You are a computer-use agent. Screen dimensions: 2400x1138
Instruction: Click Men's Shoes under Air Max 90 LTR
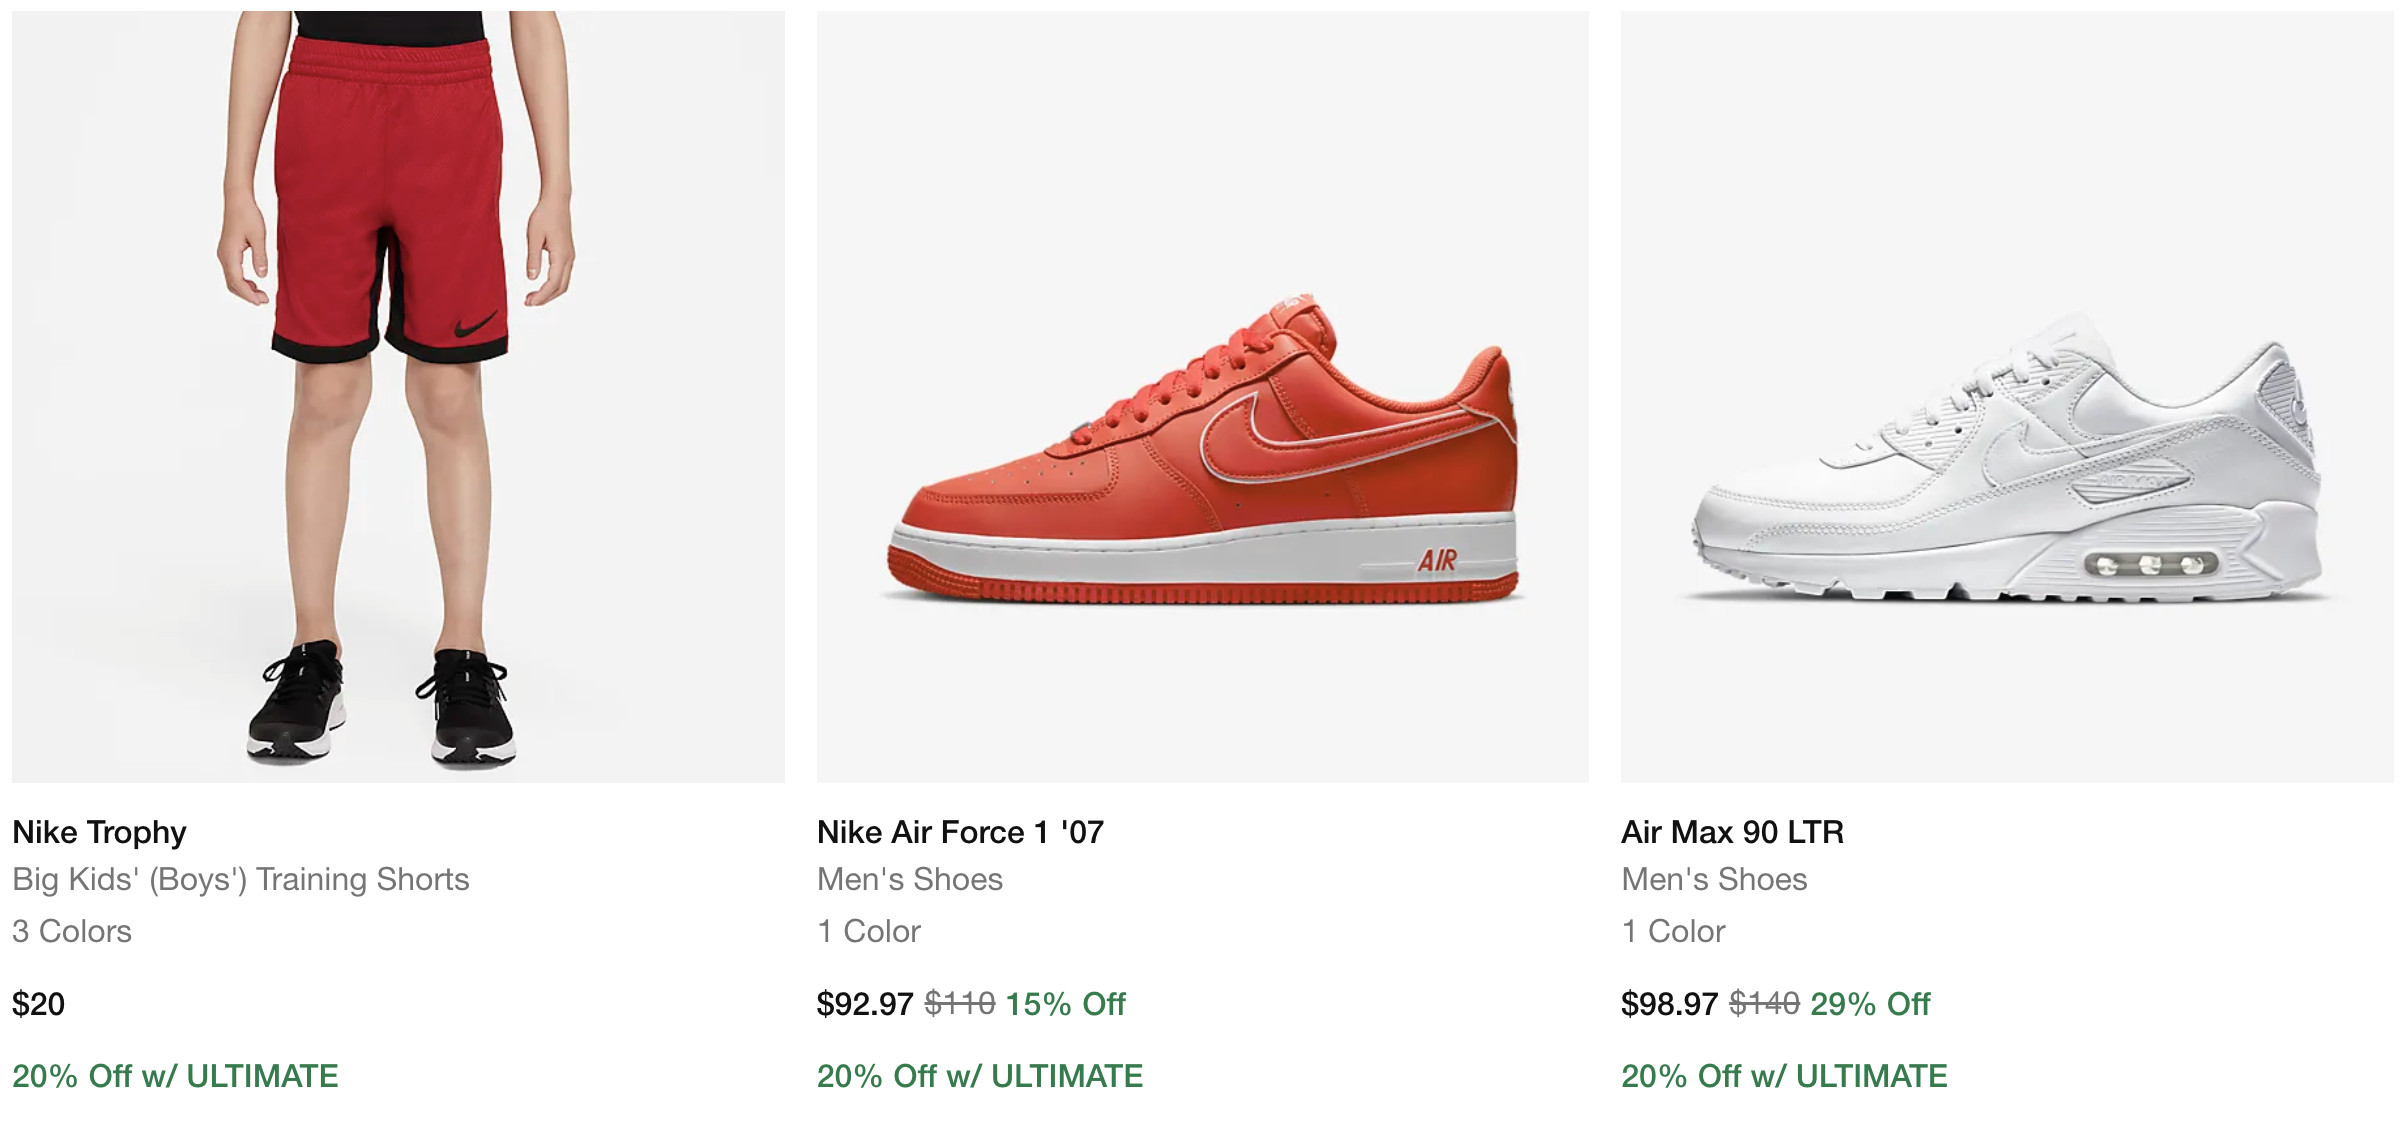click(1714, 879)
